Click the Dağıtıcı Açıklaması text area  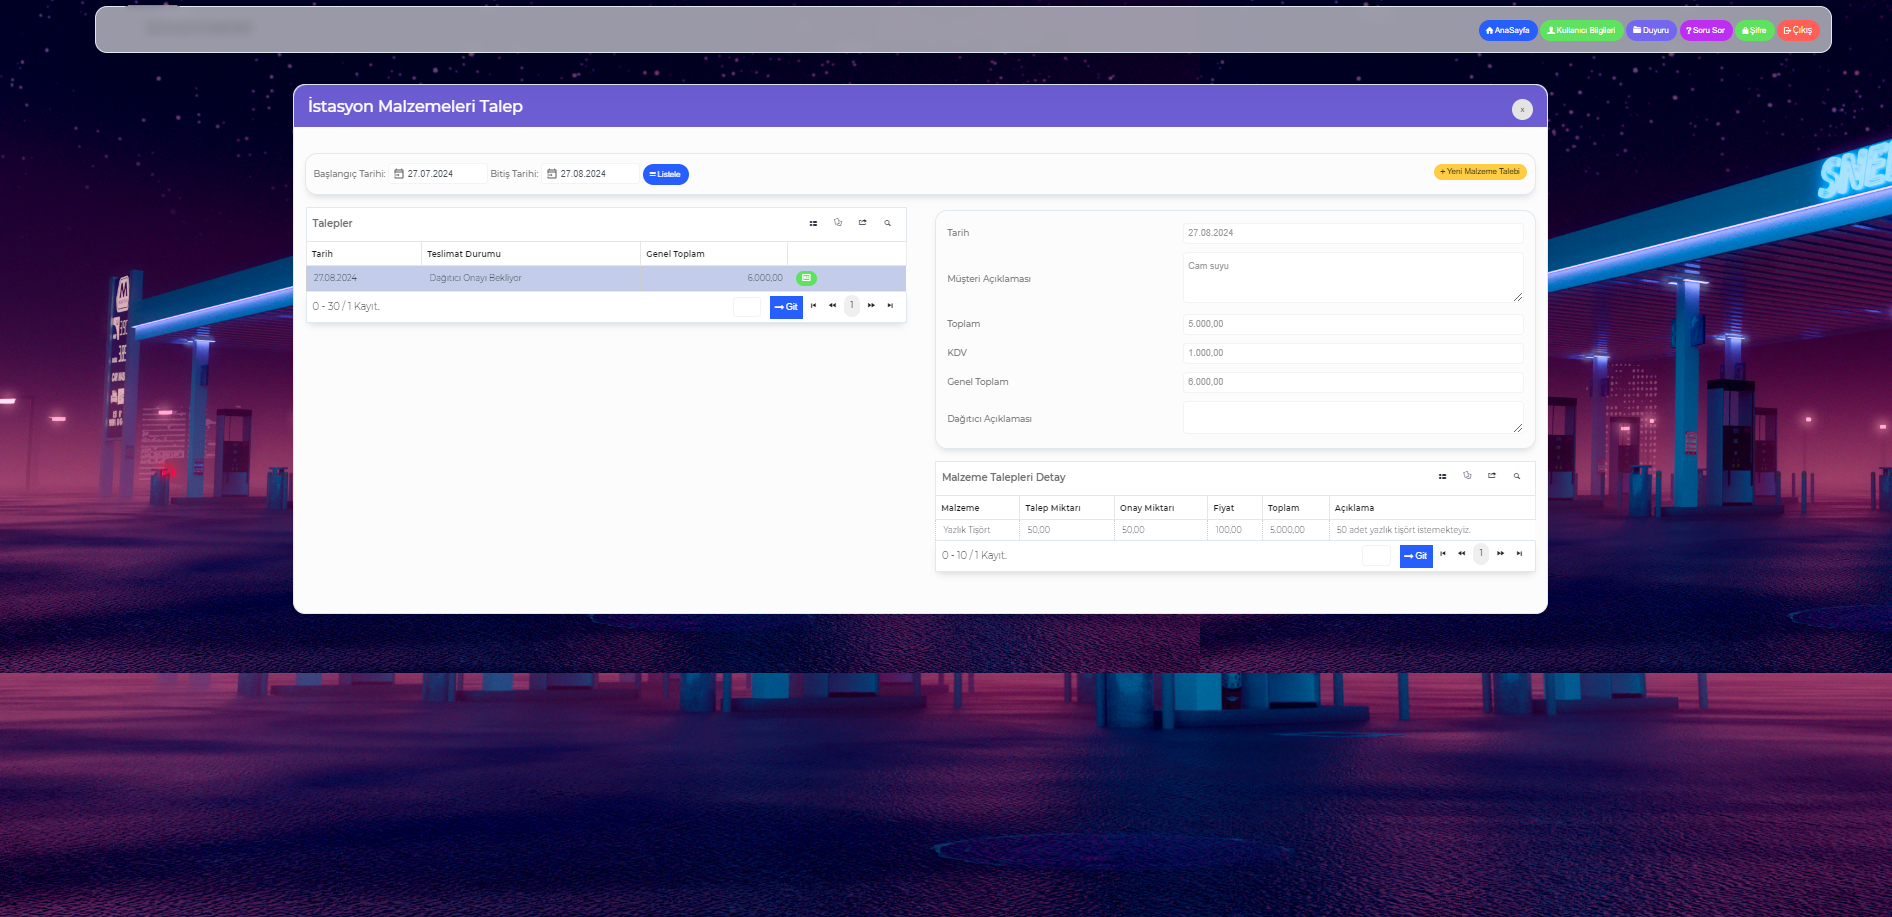click(1352, 418)
